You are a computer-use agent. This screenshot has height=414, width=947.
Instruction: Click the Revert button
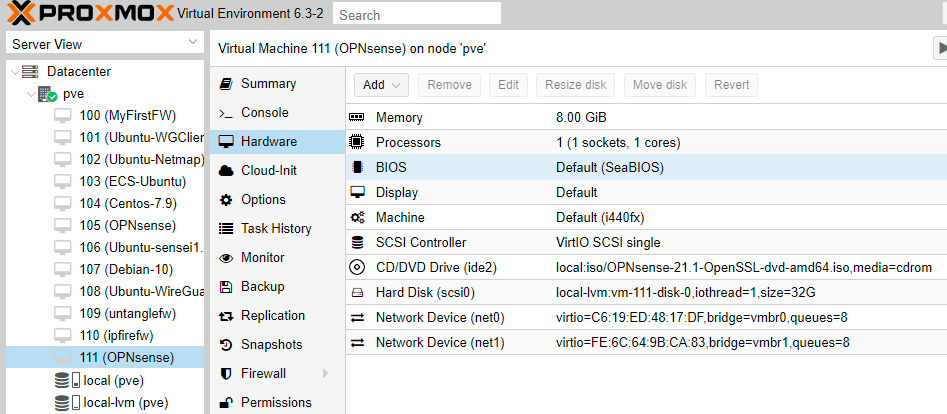pos(731,85)
